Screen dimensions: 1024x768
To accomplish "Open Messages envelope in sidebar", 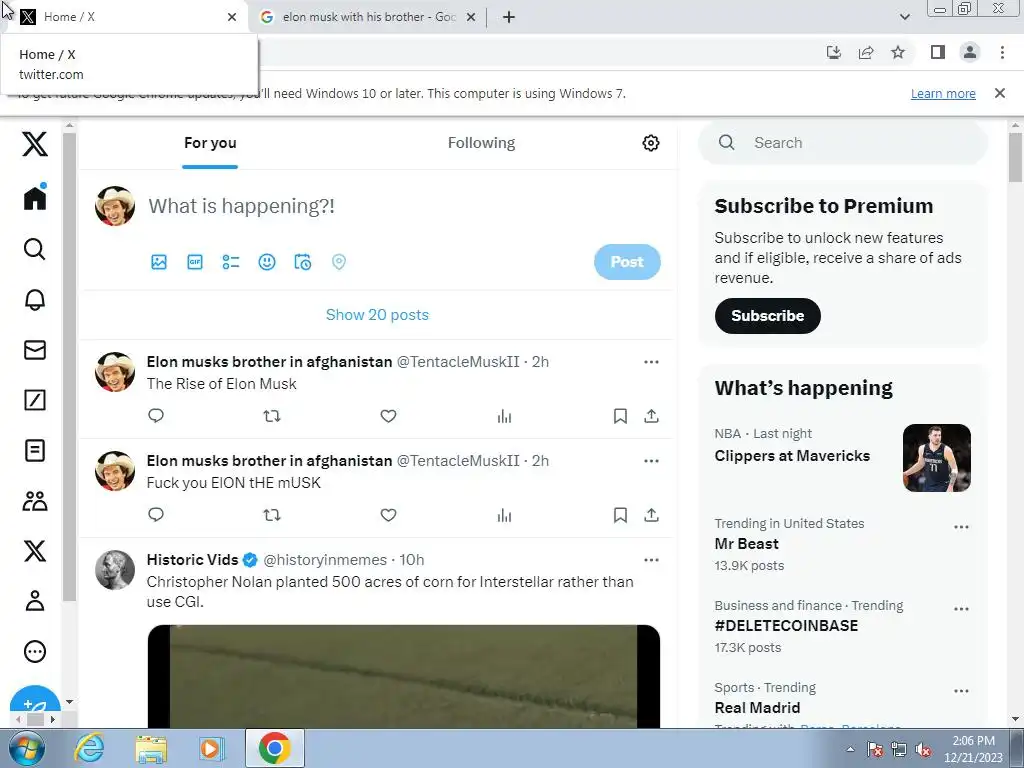I will click(35, 350).
